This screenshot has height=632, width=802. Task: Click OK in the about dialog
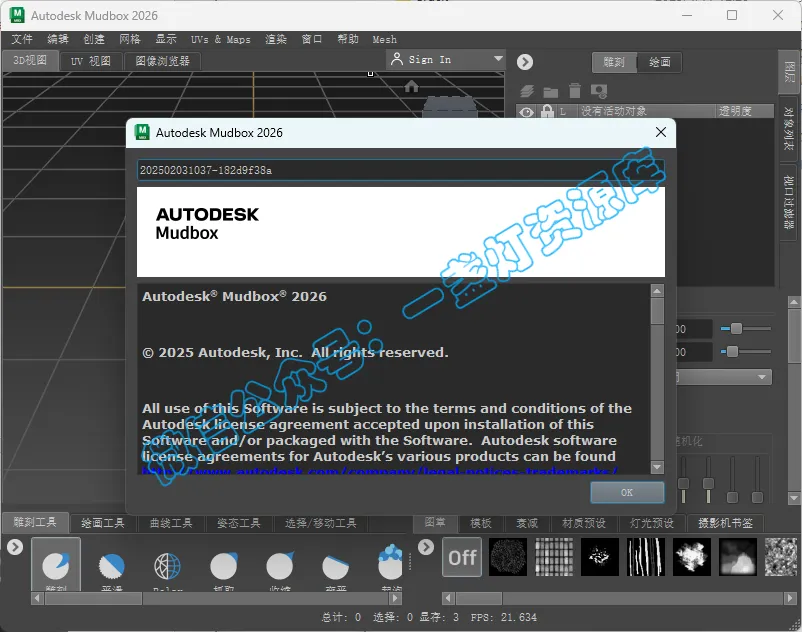(x=627, y=492)
